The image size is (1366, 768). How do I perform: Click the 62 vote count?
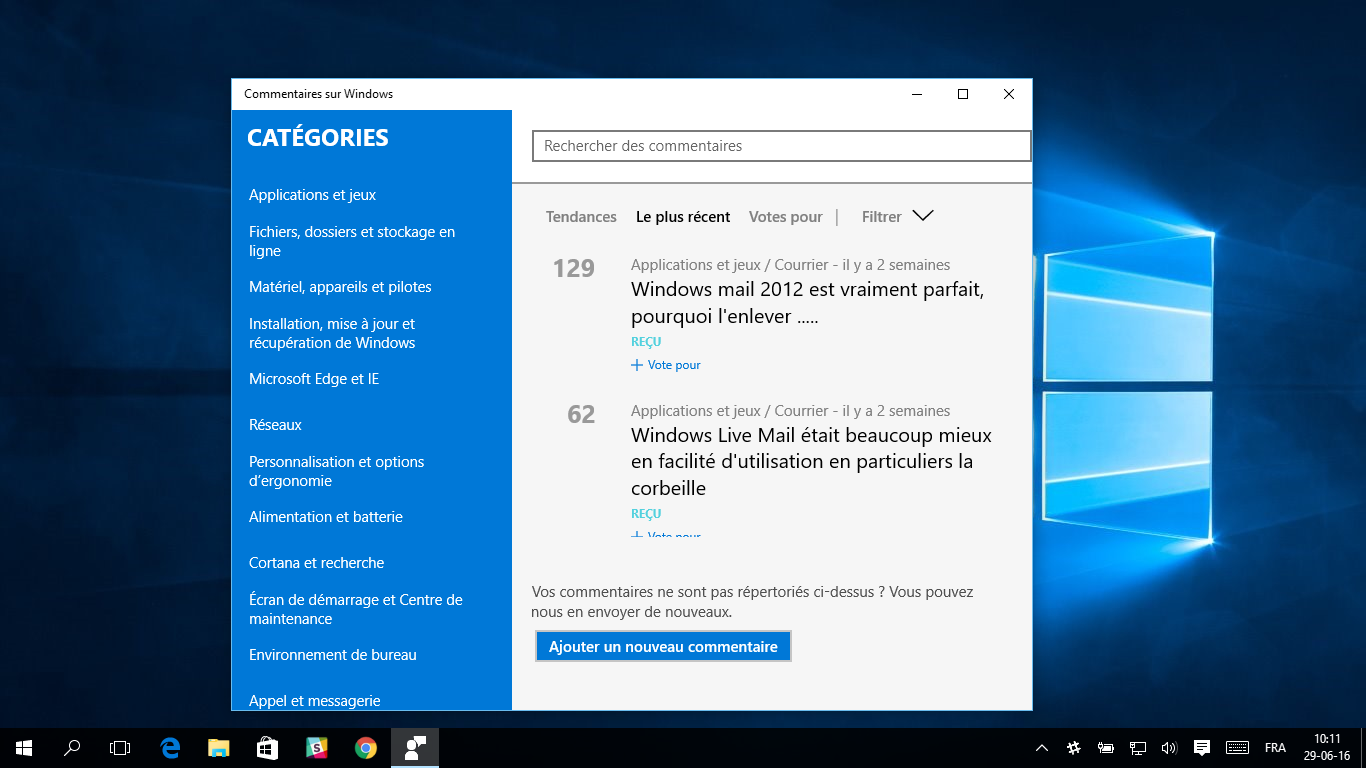(581, 414)
